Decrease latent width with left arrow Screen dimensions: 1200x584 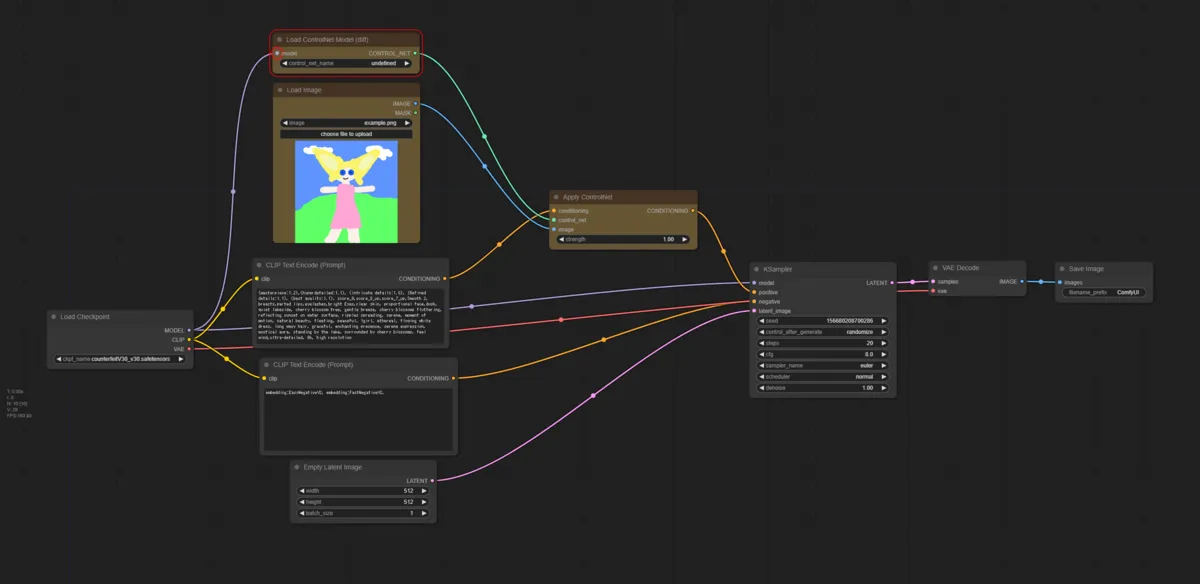click(x=302, y=491)
